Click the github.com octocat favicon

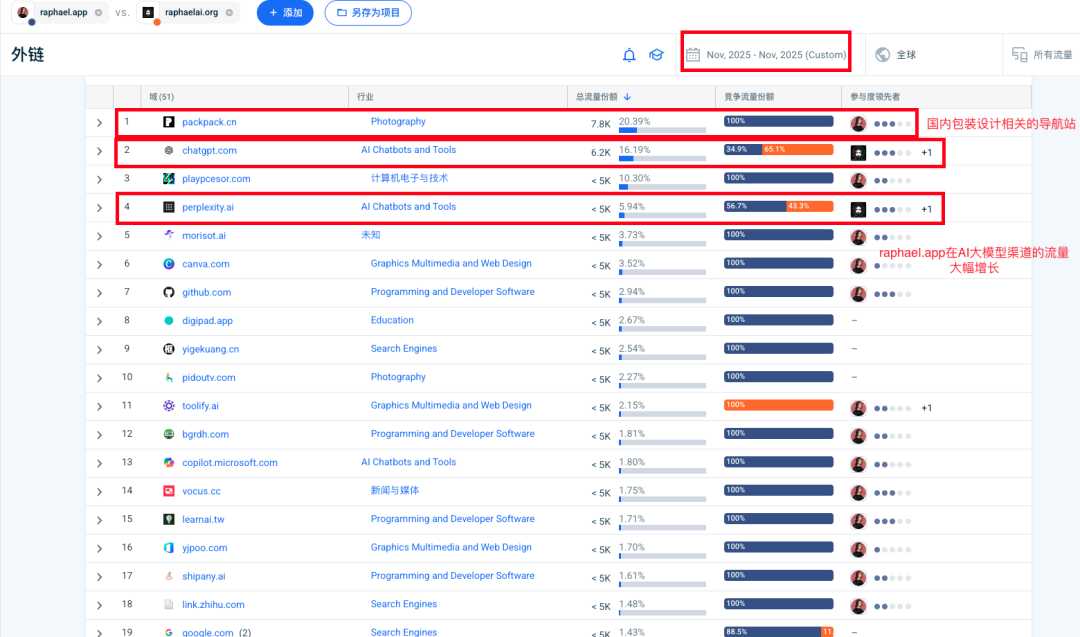click(169, 292)
